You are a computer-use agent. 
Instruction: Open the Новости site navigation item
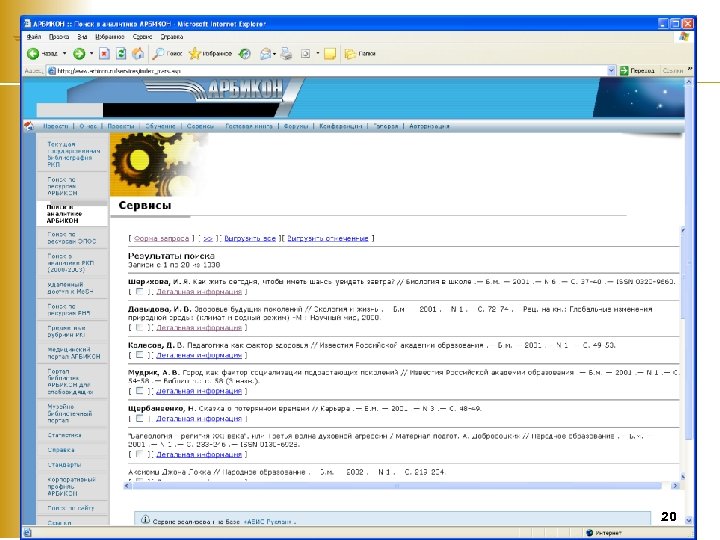click(56, 126)
